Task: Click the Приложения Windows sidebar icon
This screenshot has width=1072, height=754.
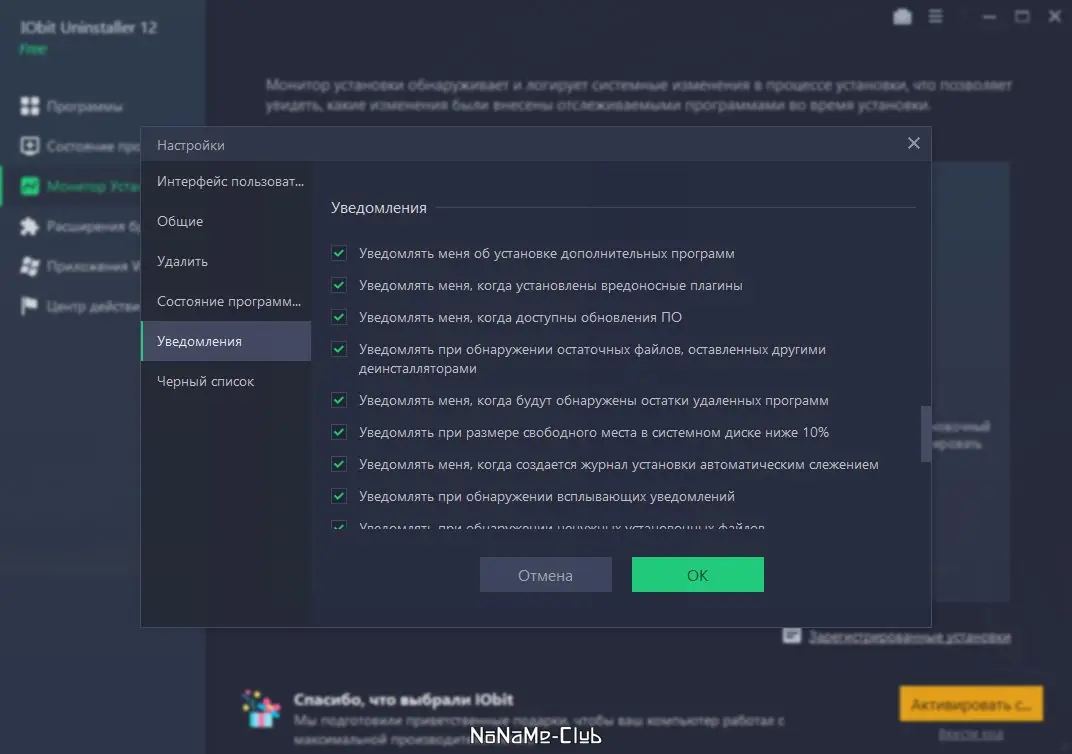Action: [29, 266]
